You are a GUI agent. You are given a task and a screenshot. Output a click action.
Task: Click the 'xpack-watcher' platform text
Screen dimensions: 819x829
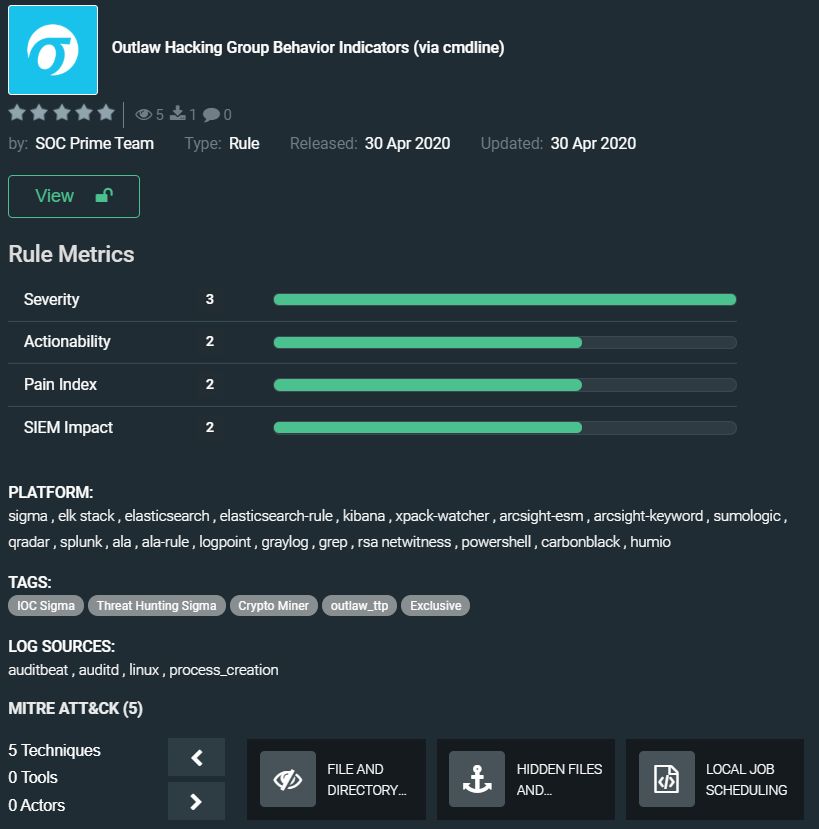coord(442,516)
